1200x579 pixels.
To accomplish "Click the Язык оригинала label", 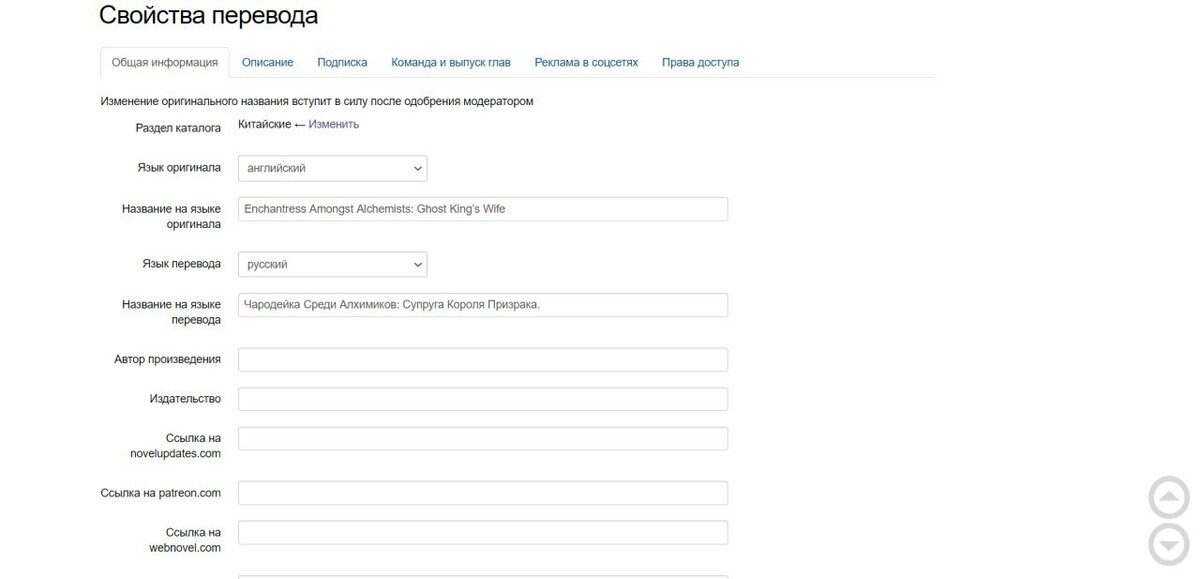I will (179, 168).
